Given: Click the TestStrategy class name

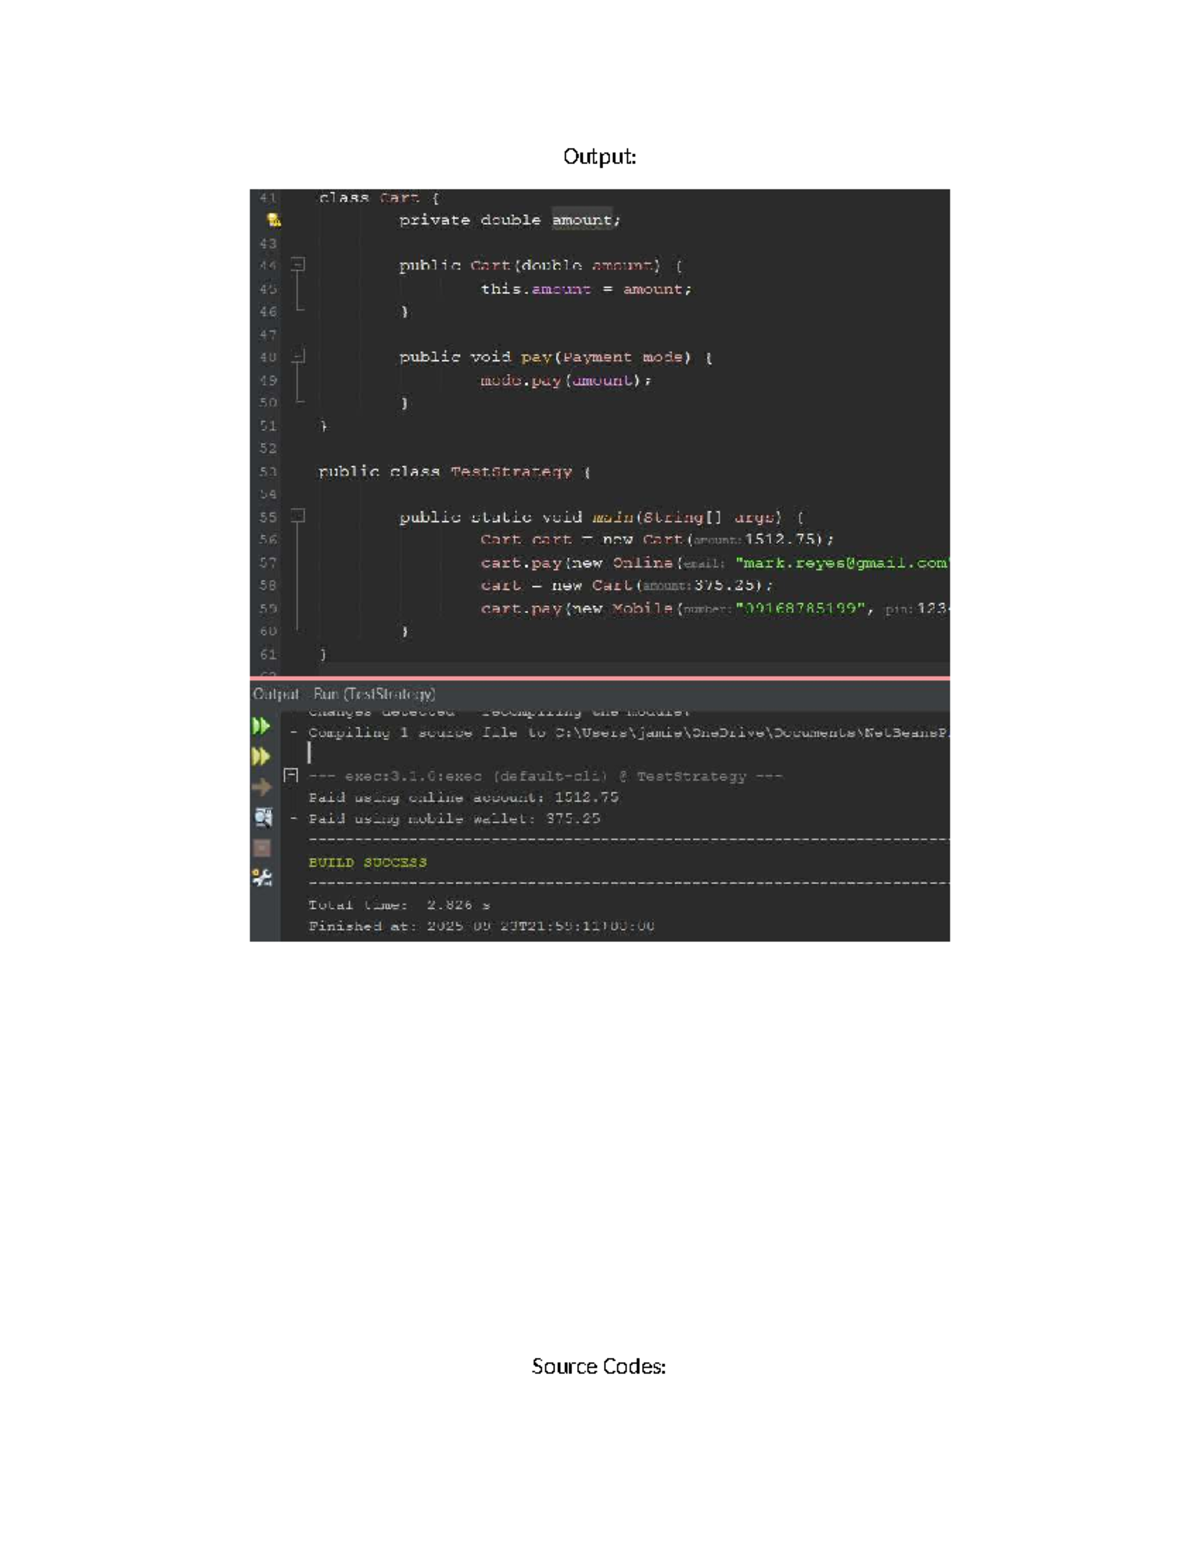Looking at the screenshot, I should (x=511, y=471).
